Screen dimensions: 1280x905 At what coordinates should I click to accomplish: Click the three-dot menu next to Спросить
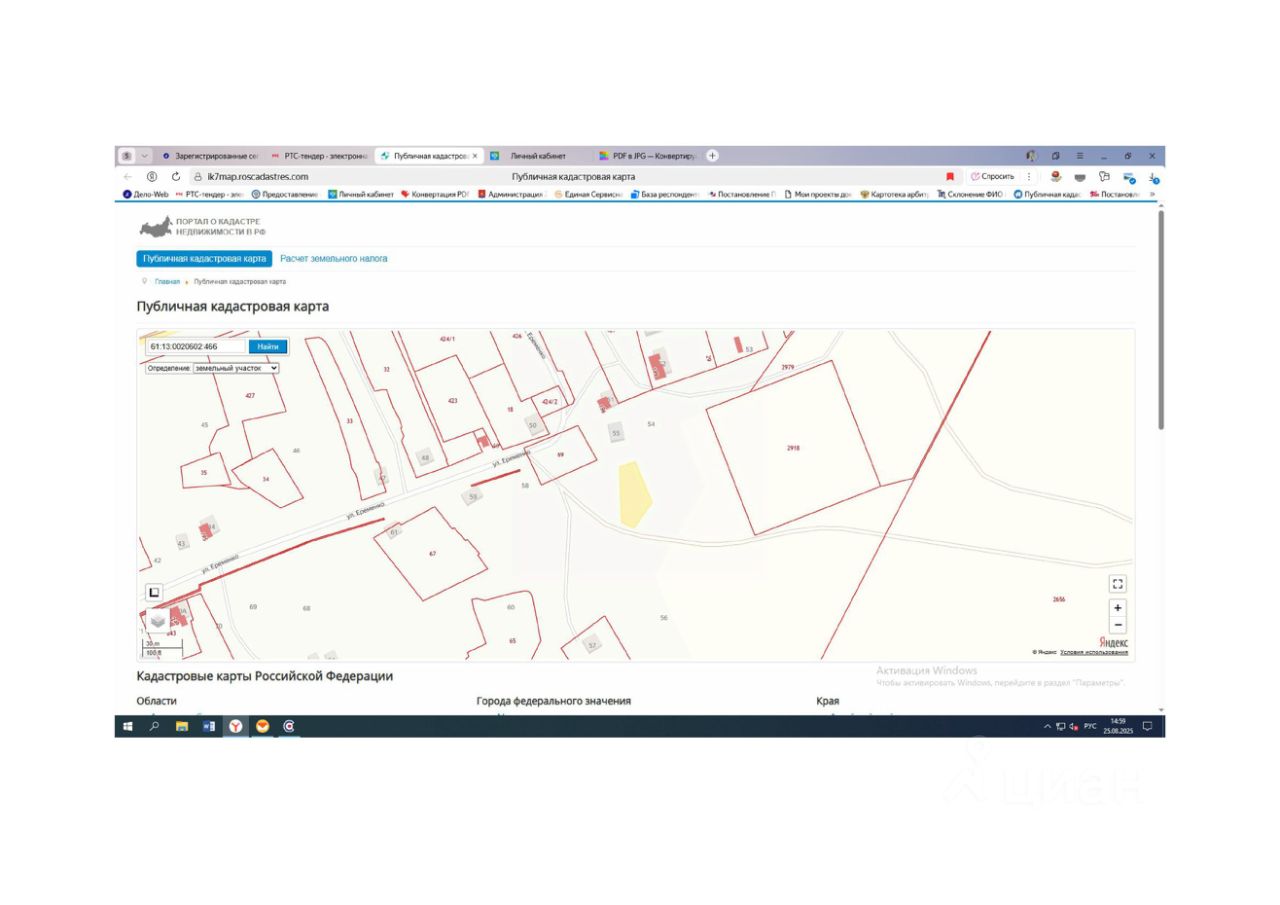1029,176
